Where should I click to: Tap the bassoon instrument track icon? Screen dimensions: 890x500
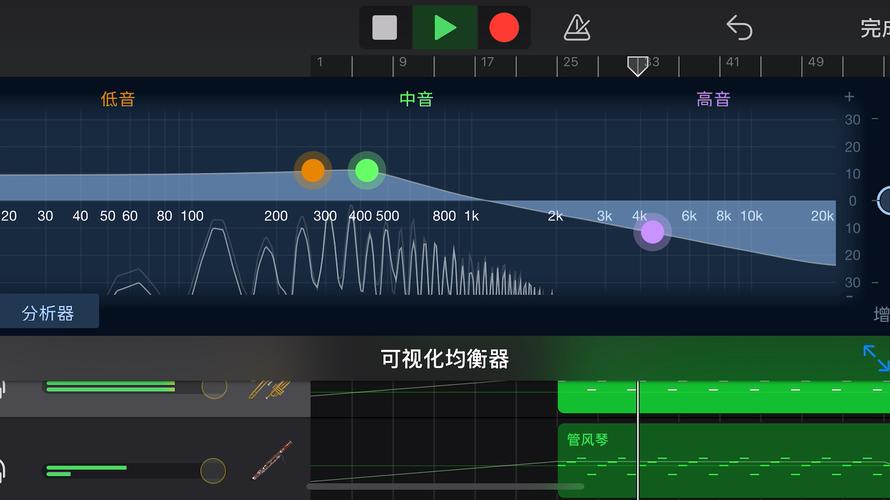272,460
